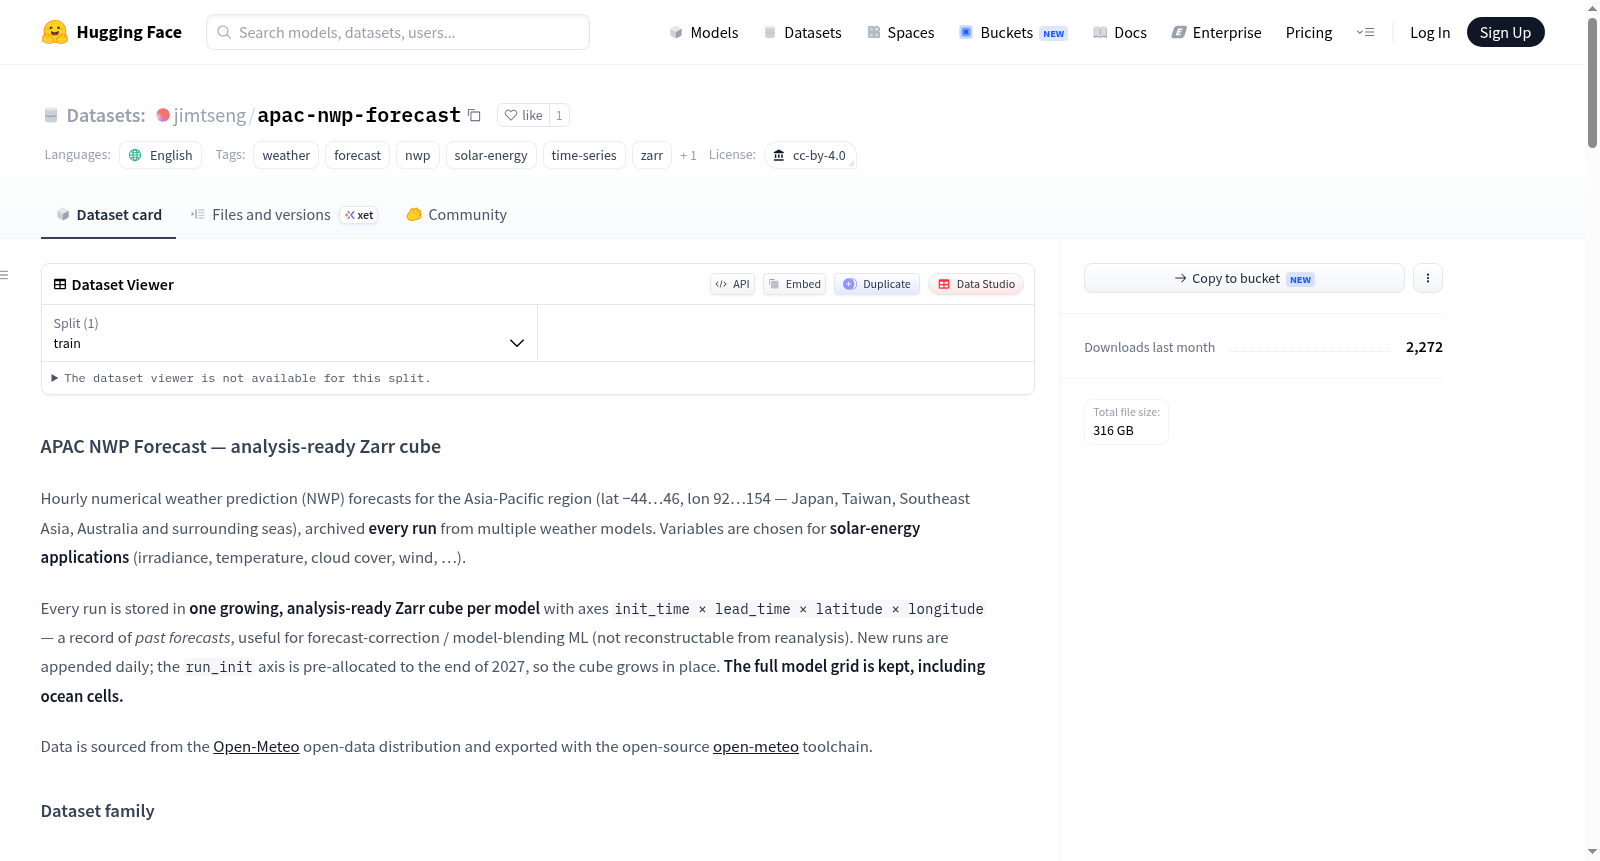The width and height of the screenshot is (1600, 861).
Task: Expand the dataset viewer unavailable message
Action: pyautogui.click(x=241, y=378)
